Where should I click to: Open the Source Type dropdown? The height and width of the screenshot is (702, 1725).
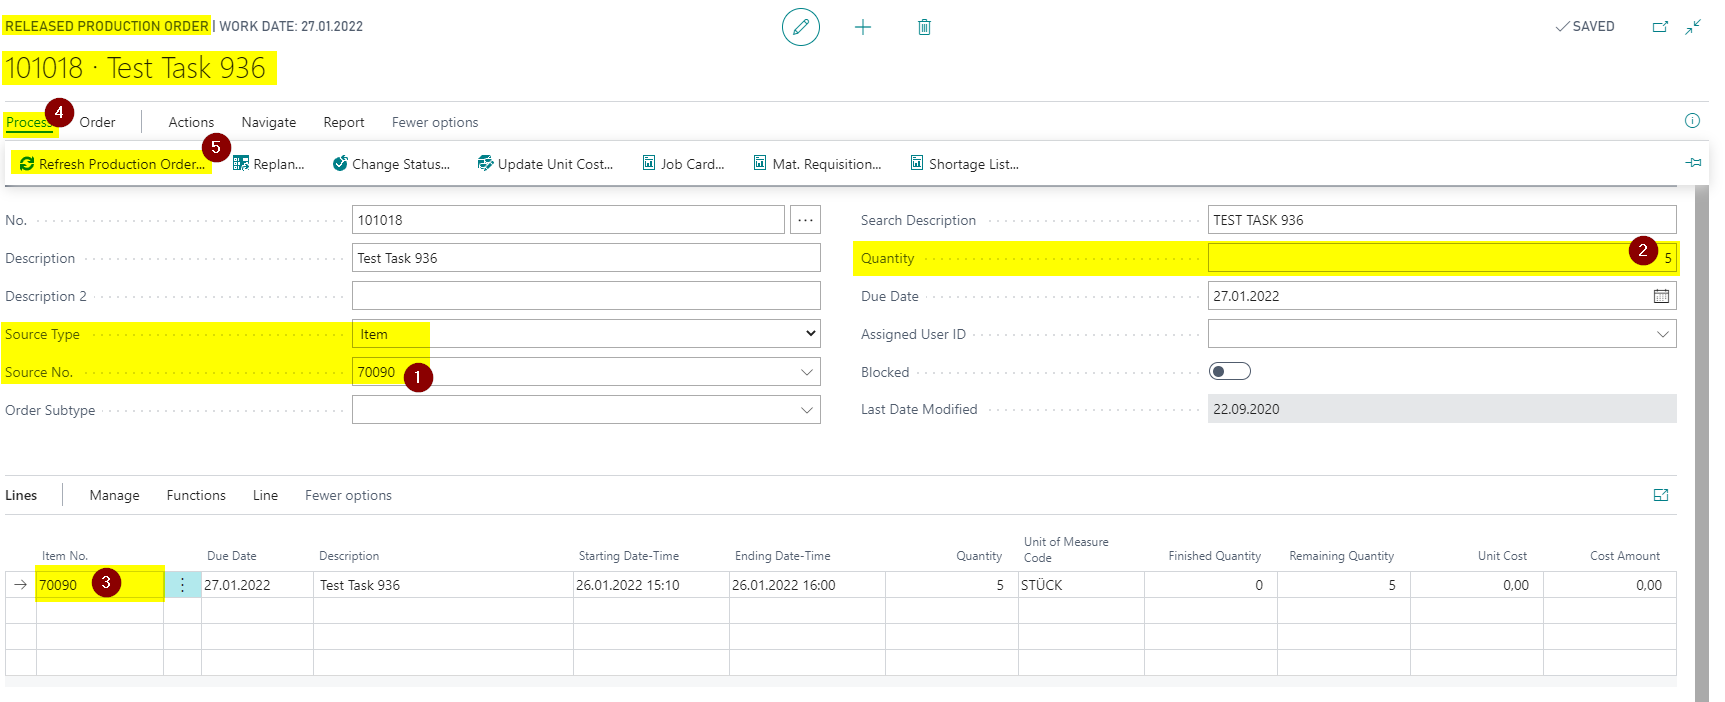tap(586, 334)
